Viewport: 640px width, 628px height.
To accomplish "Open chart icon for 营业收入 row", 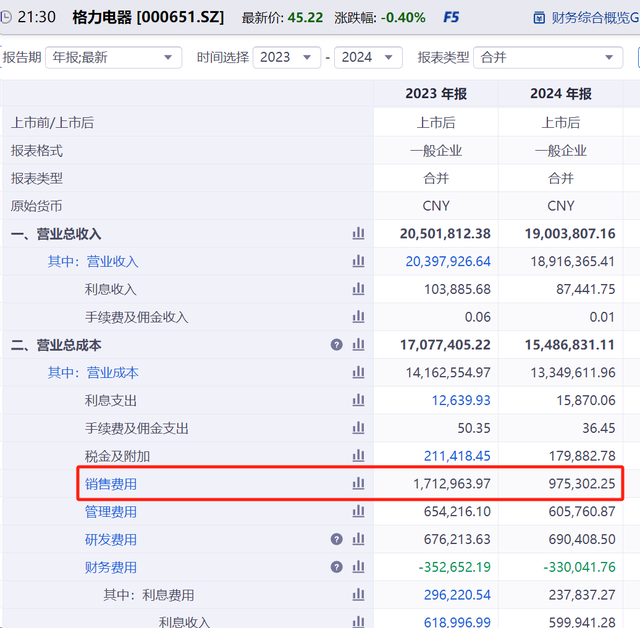I will [x=358, y=262].
